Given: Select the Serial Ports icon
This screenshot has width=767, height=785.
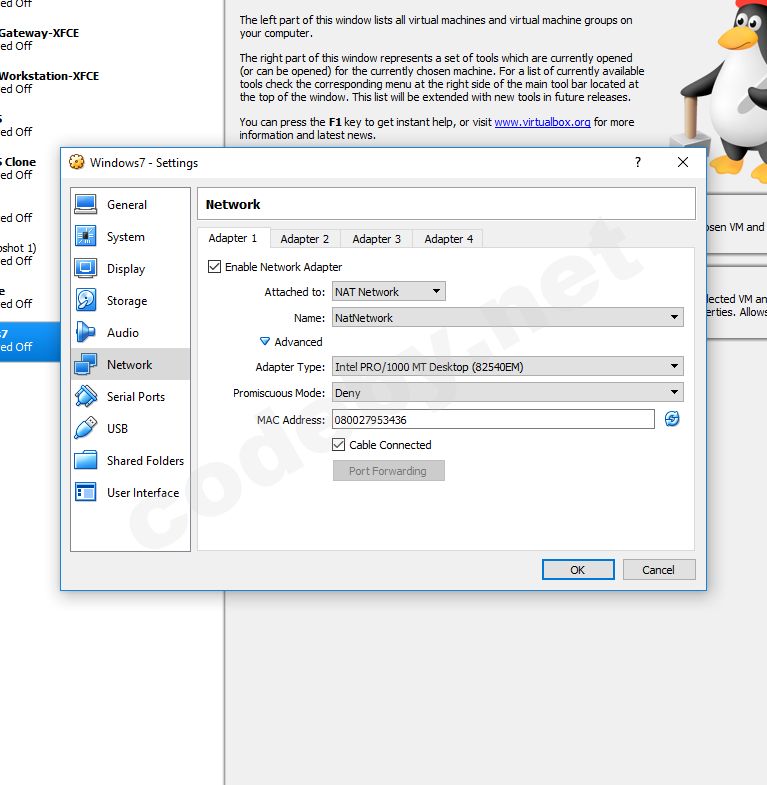Looking at the screenshot, I should click(x=87, y=397).
